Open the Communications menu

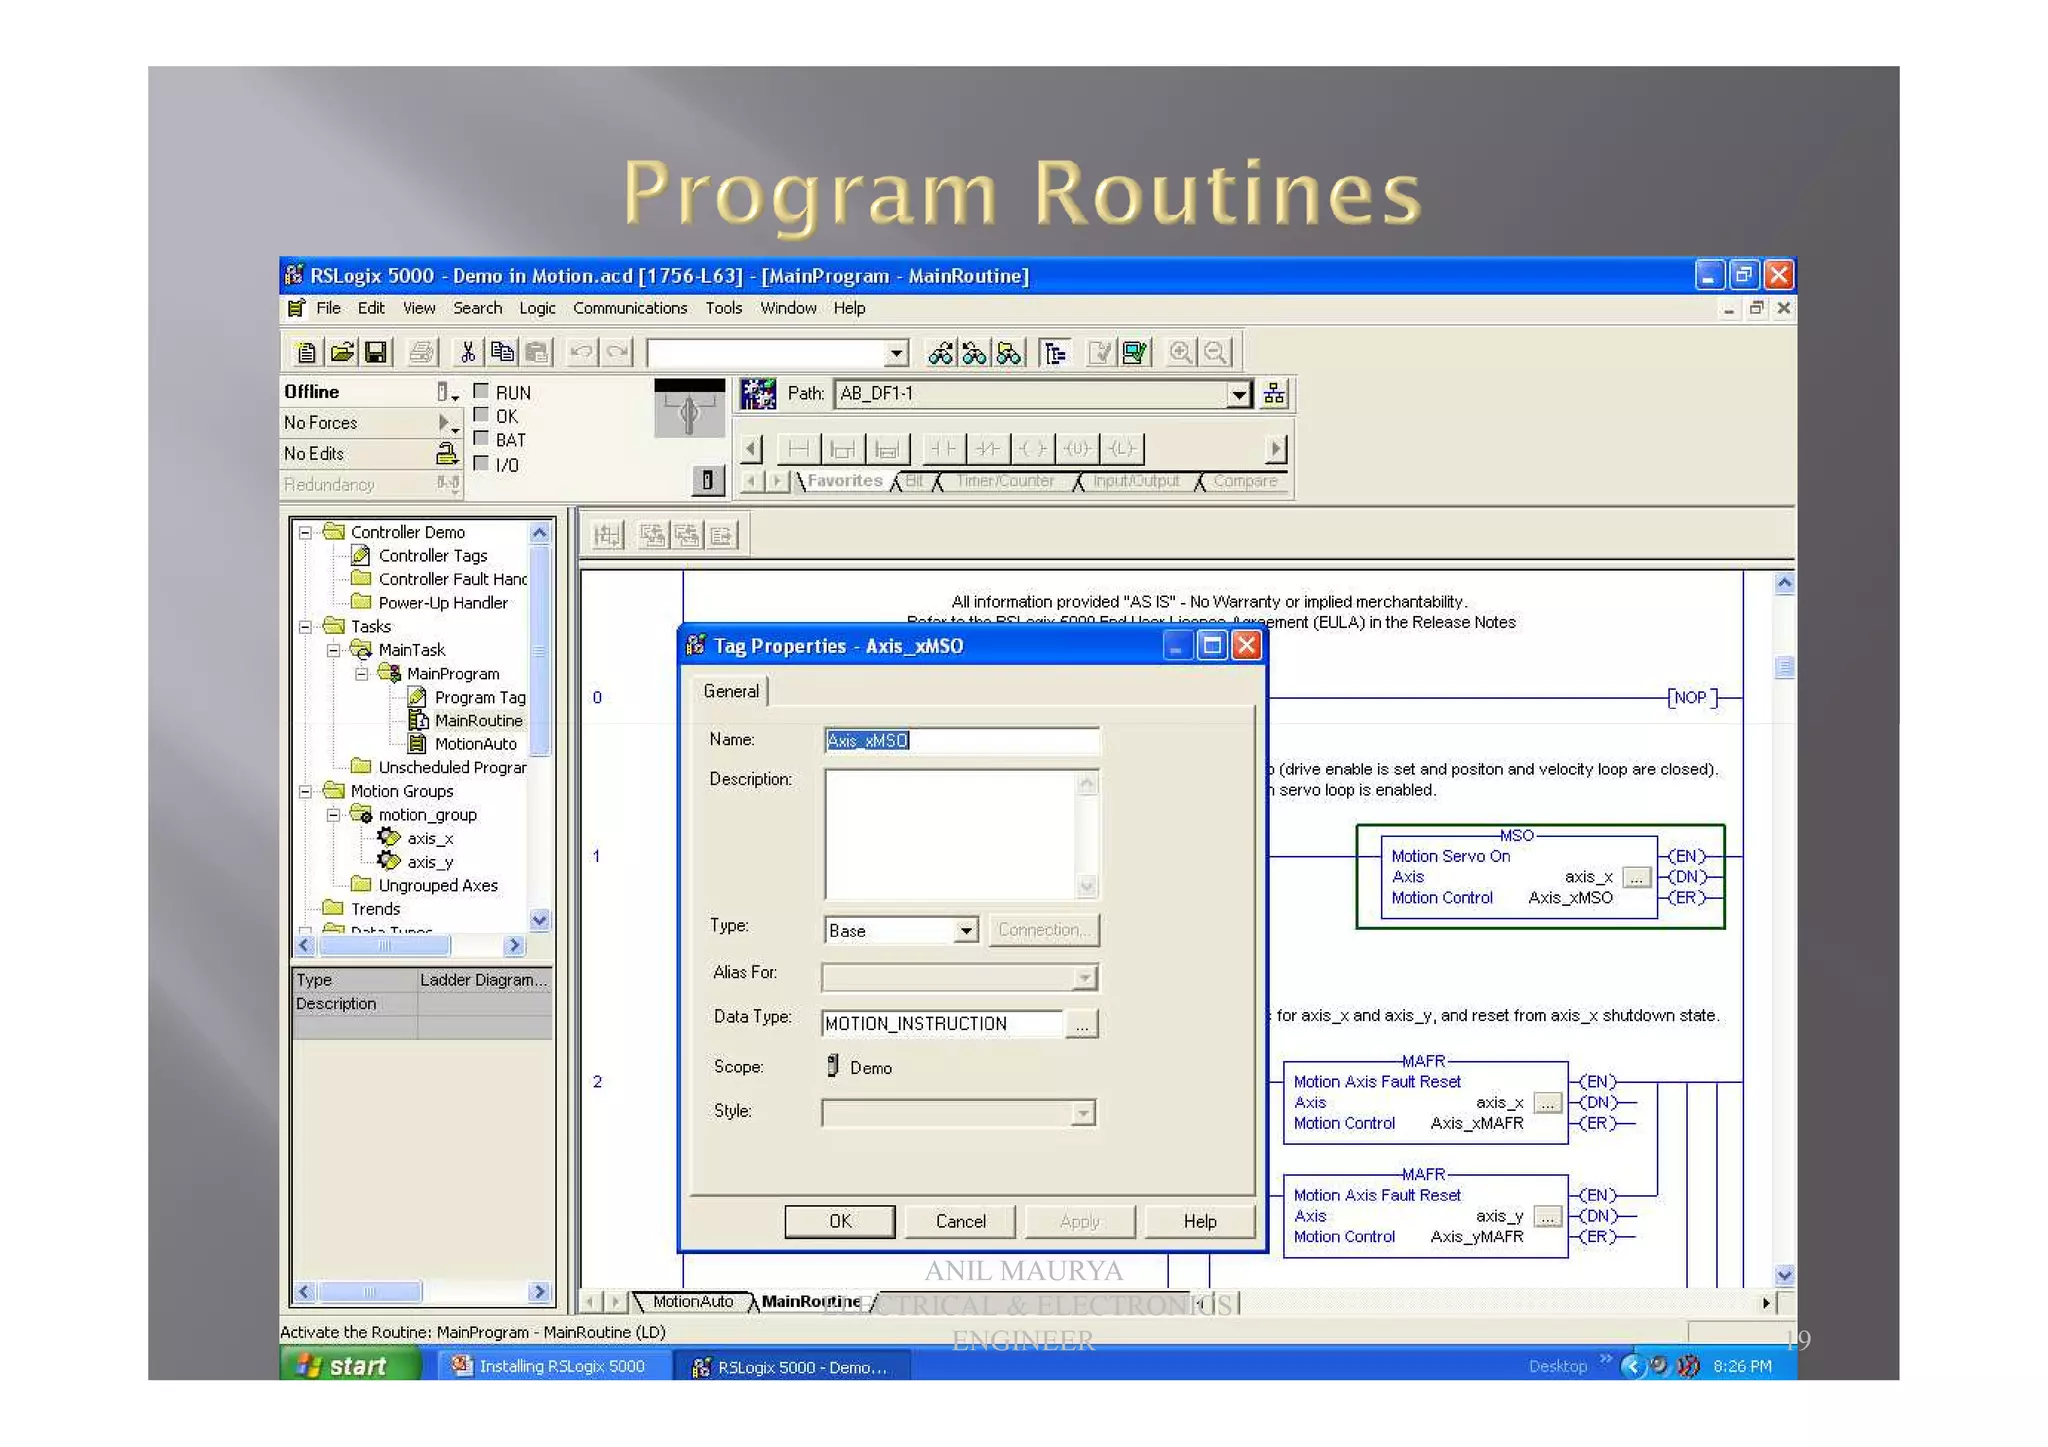coord(629,308)
